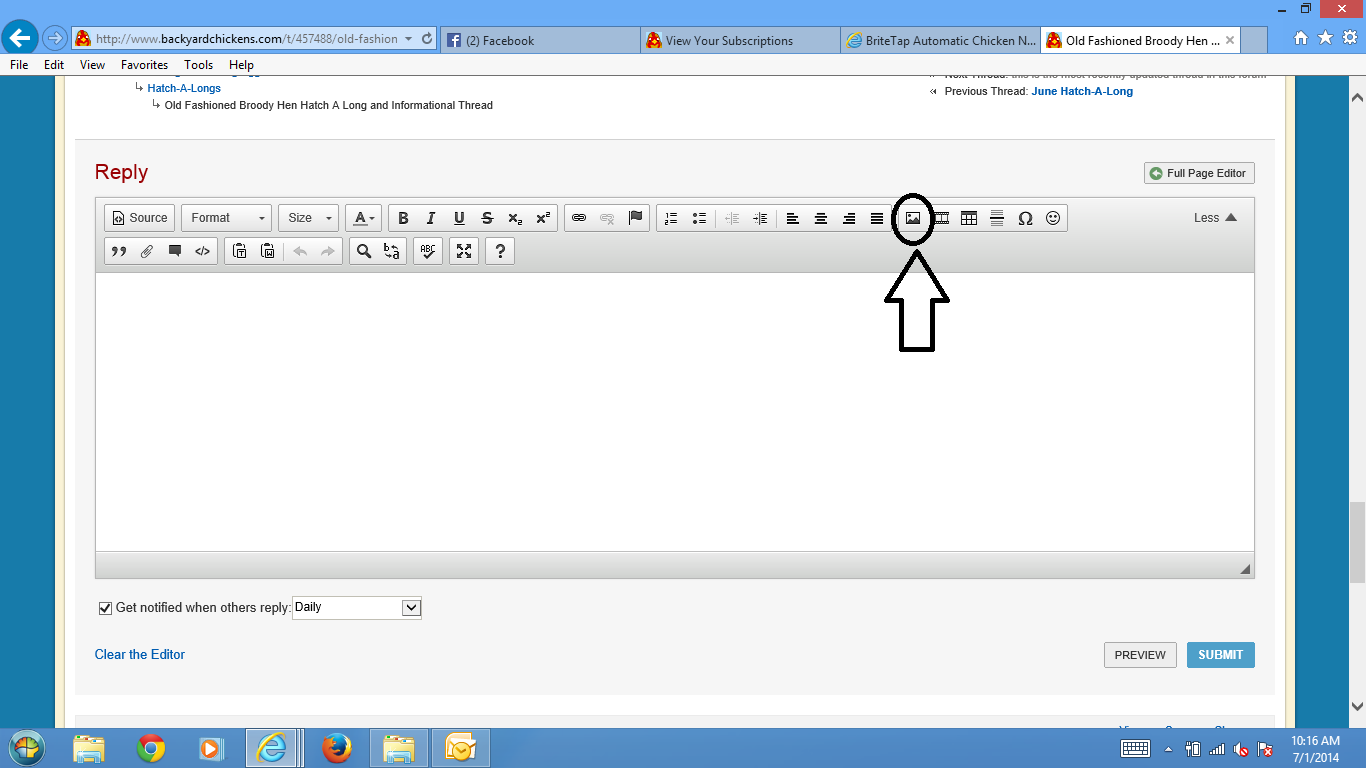1366x768 pixels.
Task: Open the Format dropdown
Action: [x=227, y=218]
